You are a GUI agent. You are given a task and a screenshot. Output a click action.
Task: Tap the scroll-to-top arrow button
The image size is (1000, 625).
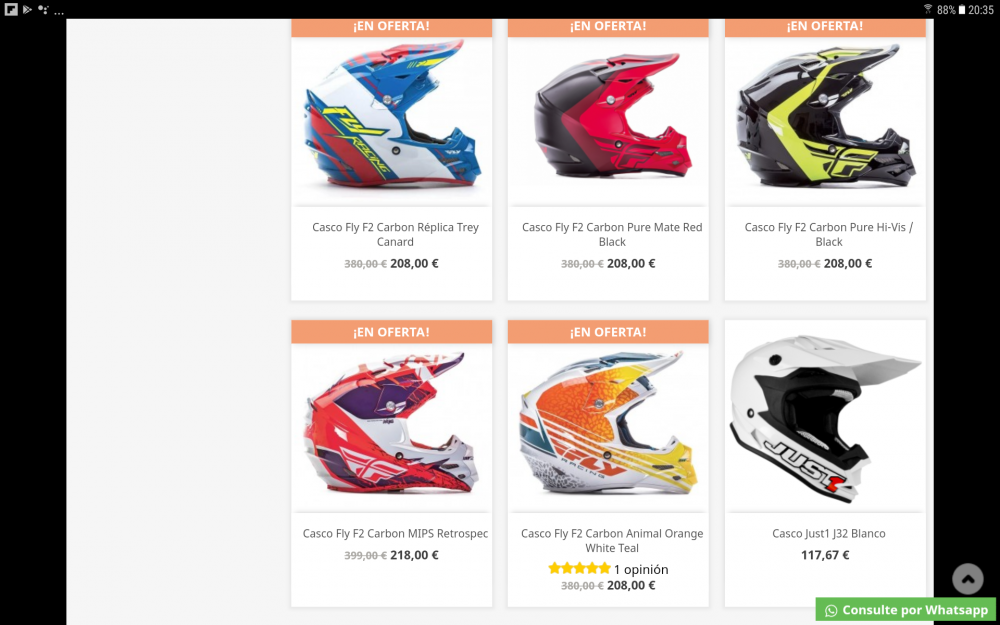[x=967, y=579]
